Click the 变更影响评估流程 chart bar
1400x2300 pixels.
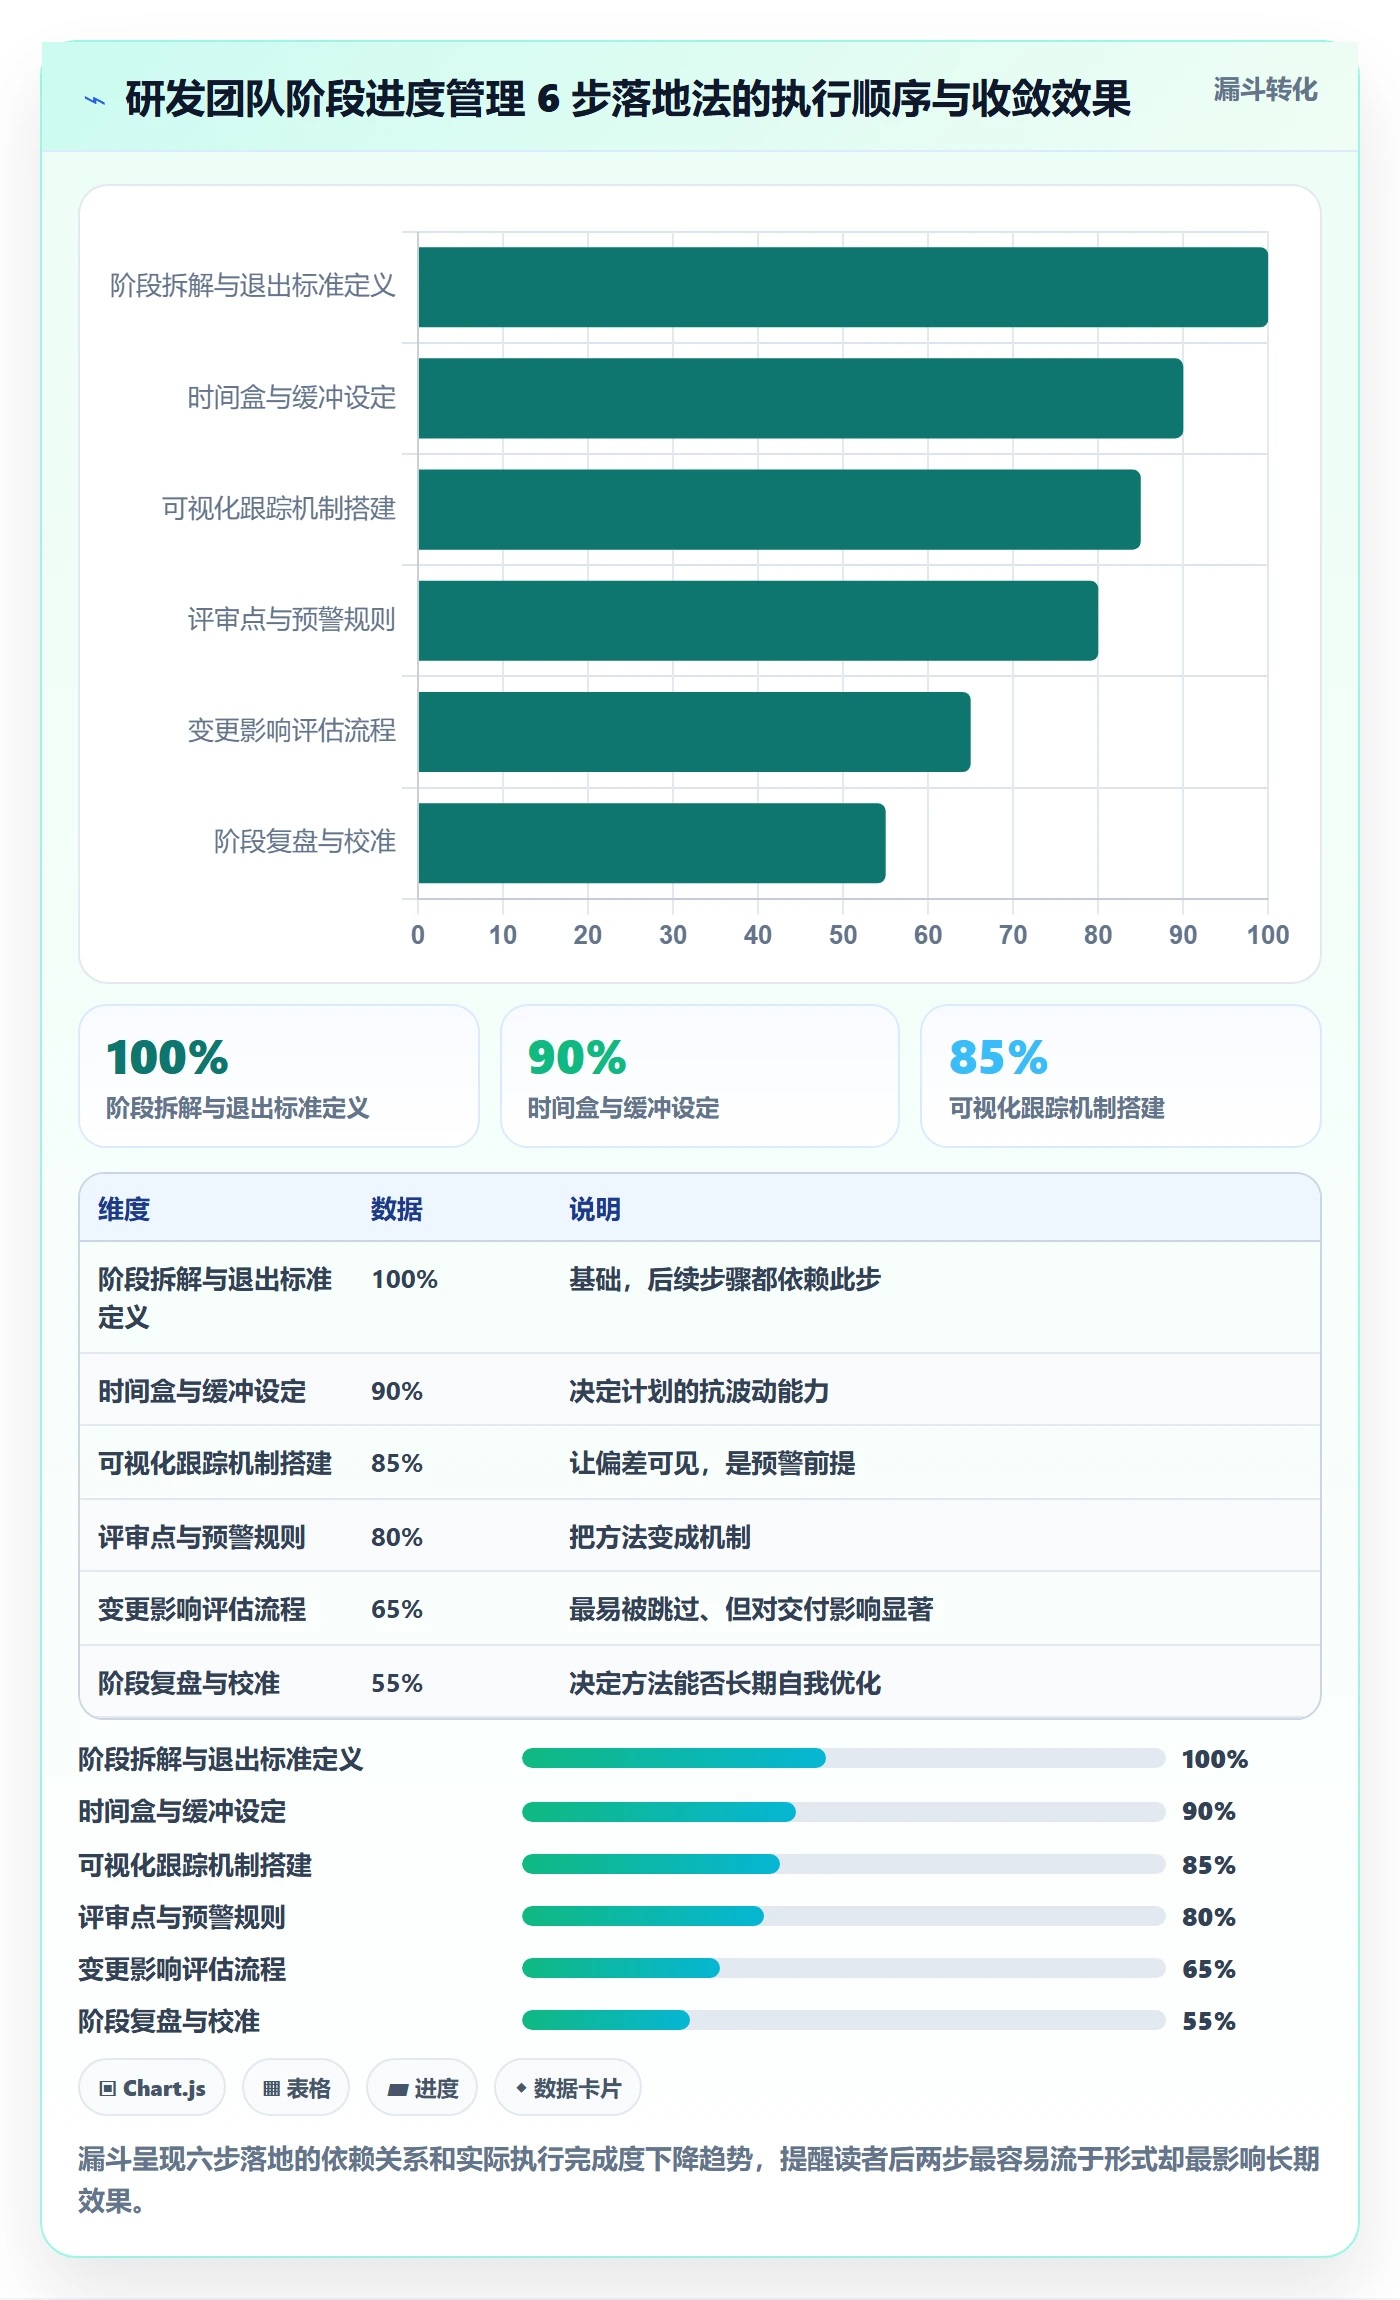694,732
